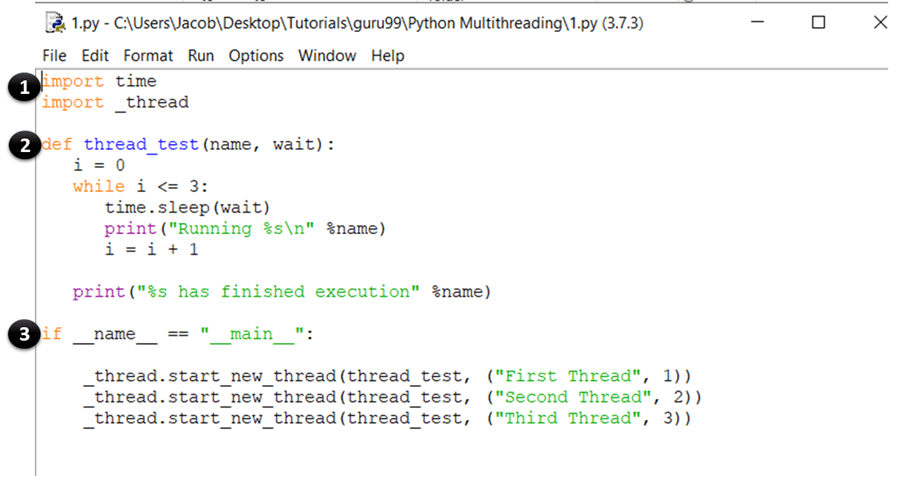Open the Edit menu

tap(96, 56)
